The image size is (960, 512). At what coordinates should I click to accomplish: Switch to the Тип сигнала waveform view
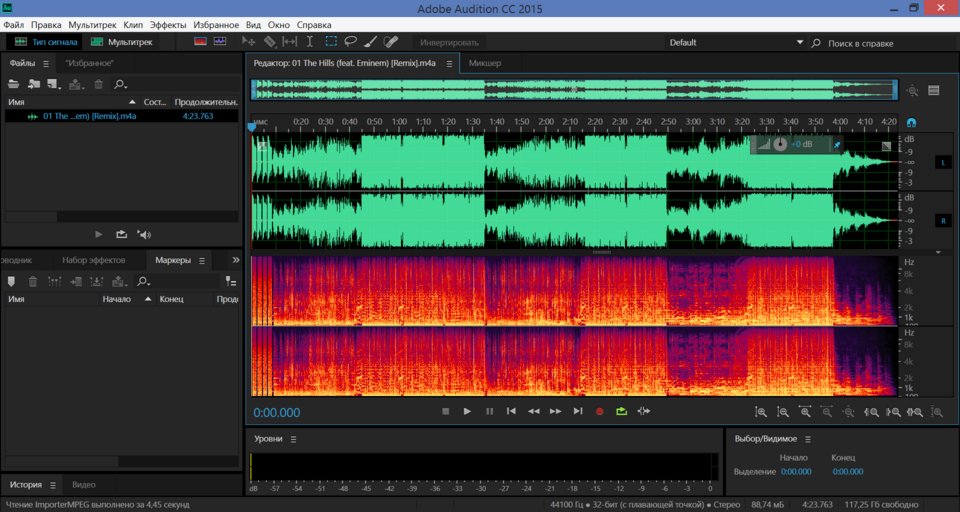(x=46, y=42)
